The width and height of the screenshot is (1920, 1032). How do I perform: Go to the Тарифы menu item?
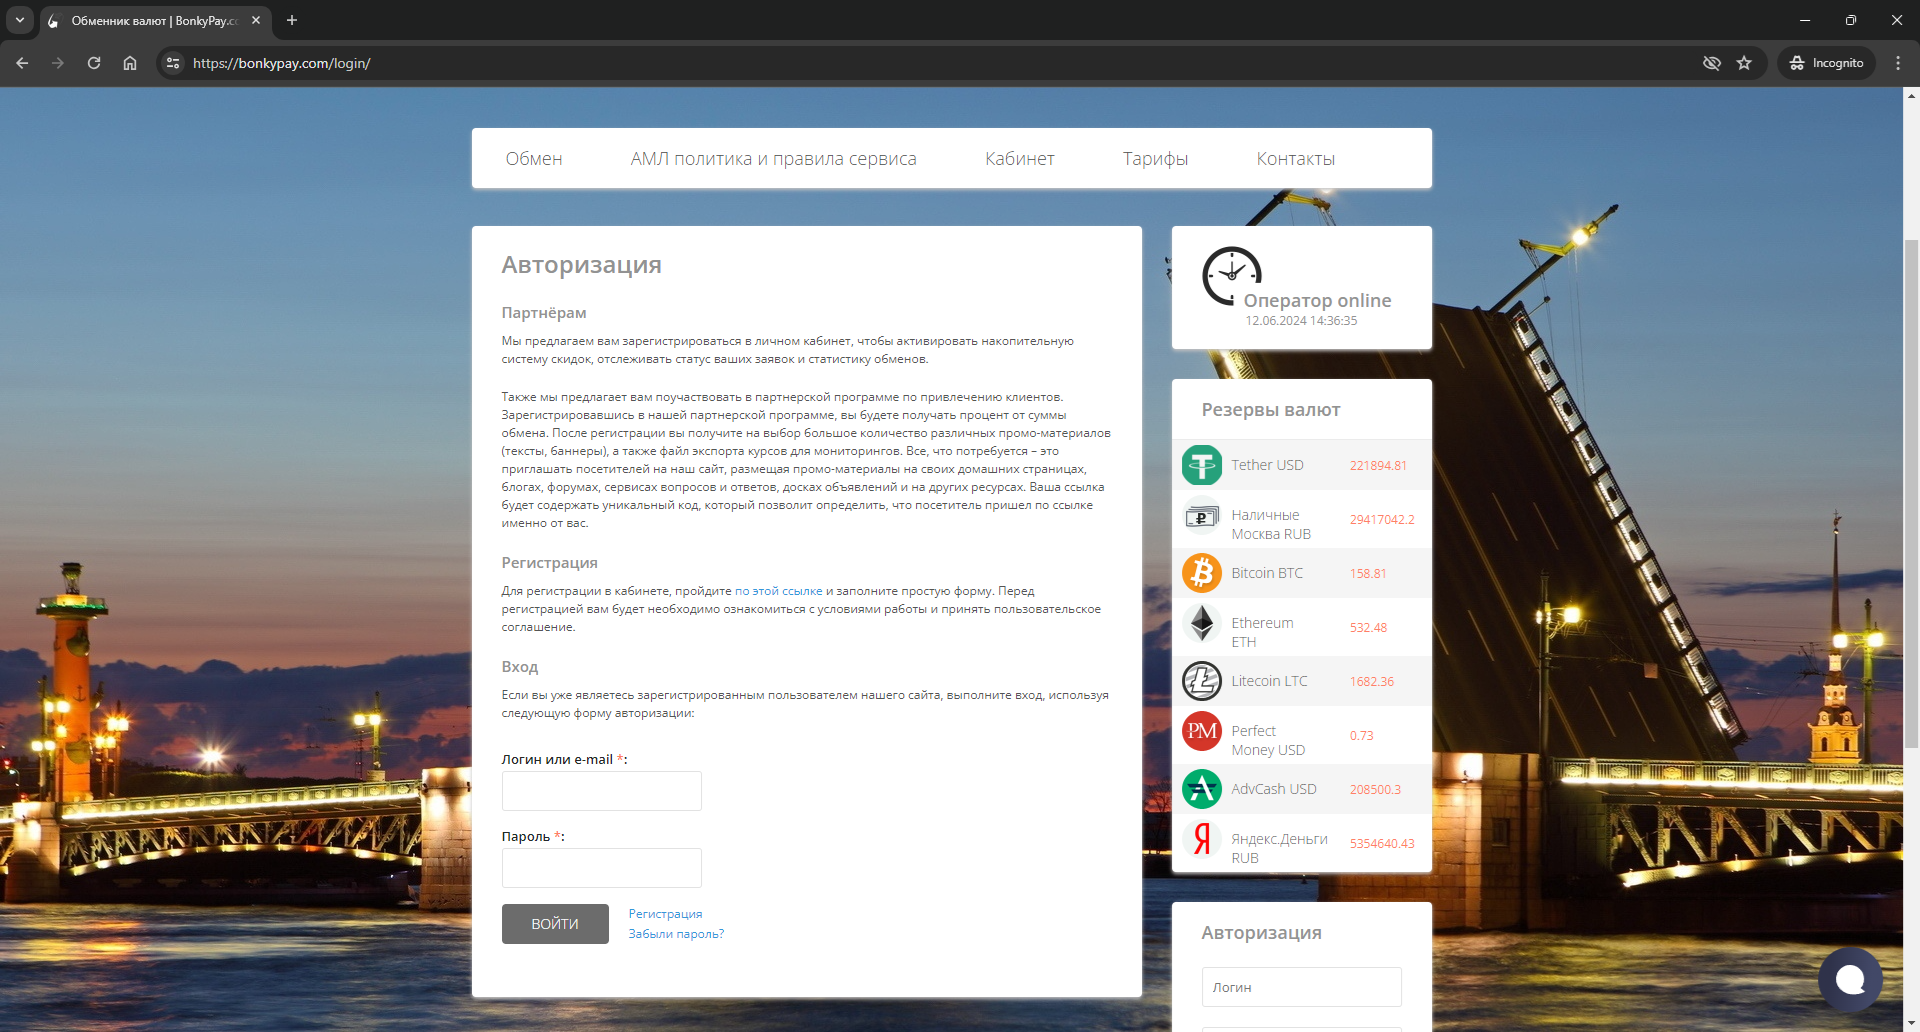tap(1155, 159)
